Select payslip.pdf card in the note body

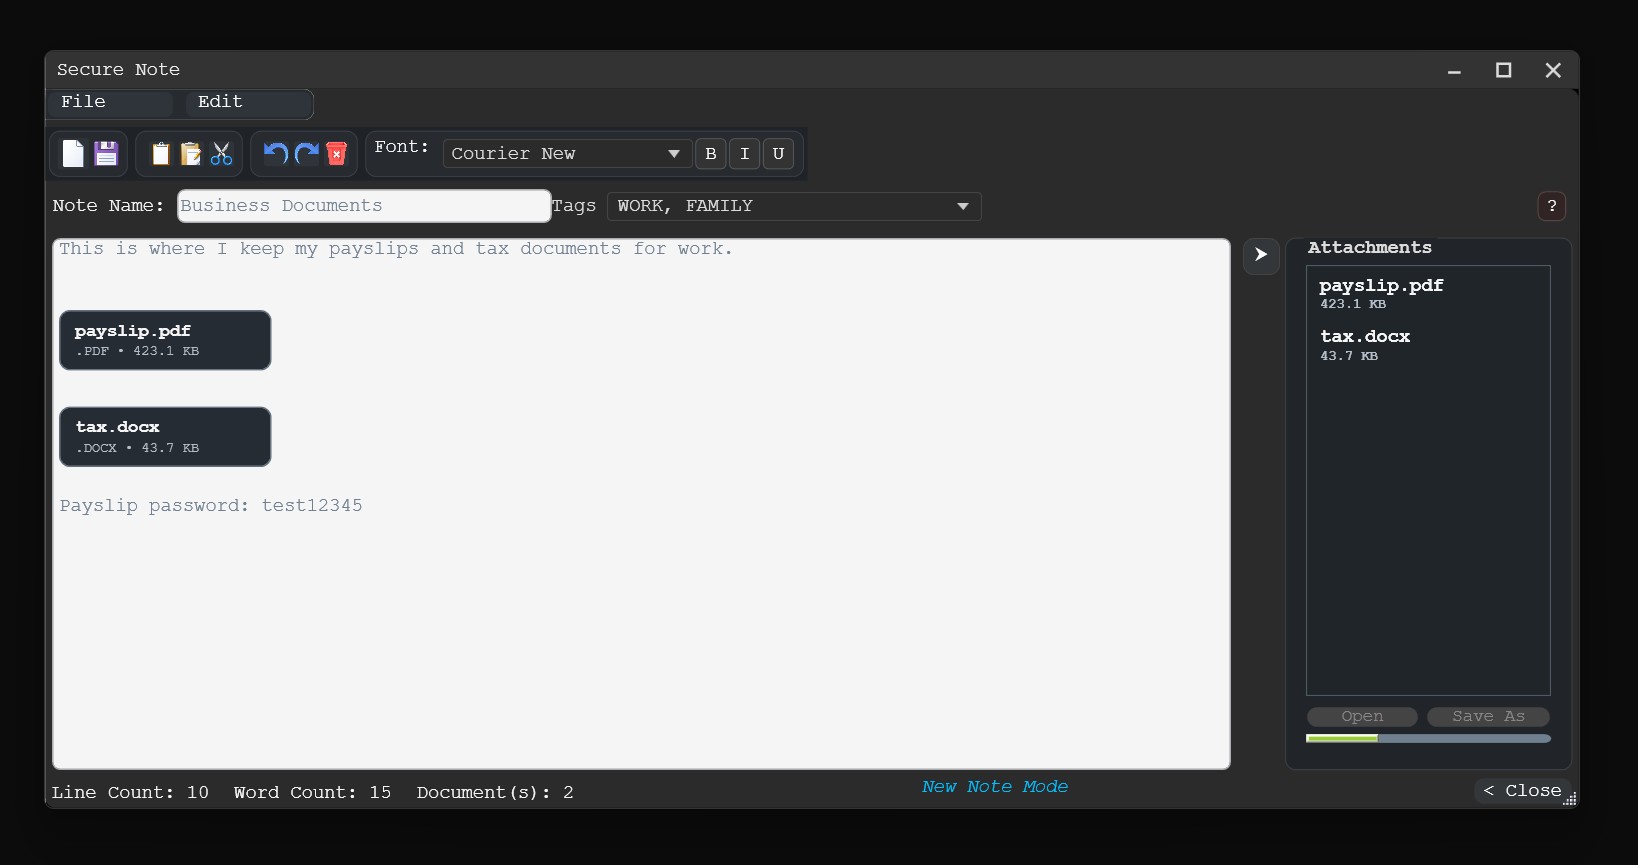click(x=165, y=340)
